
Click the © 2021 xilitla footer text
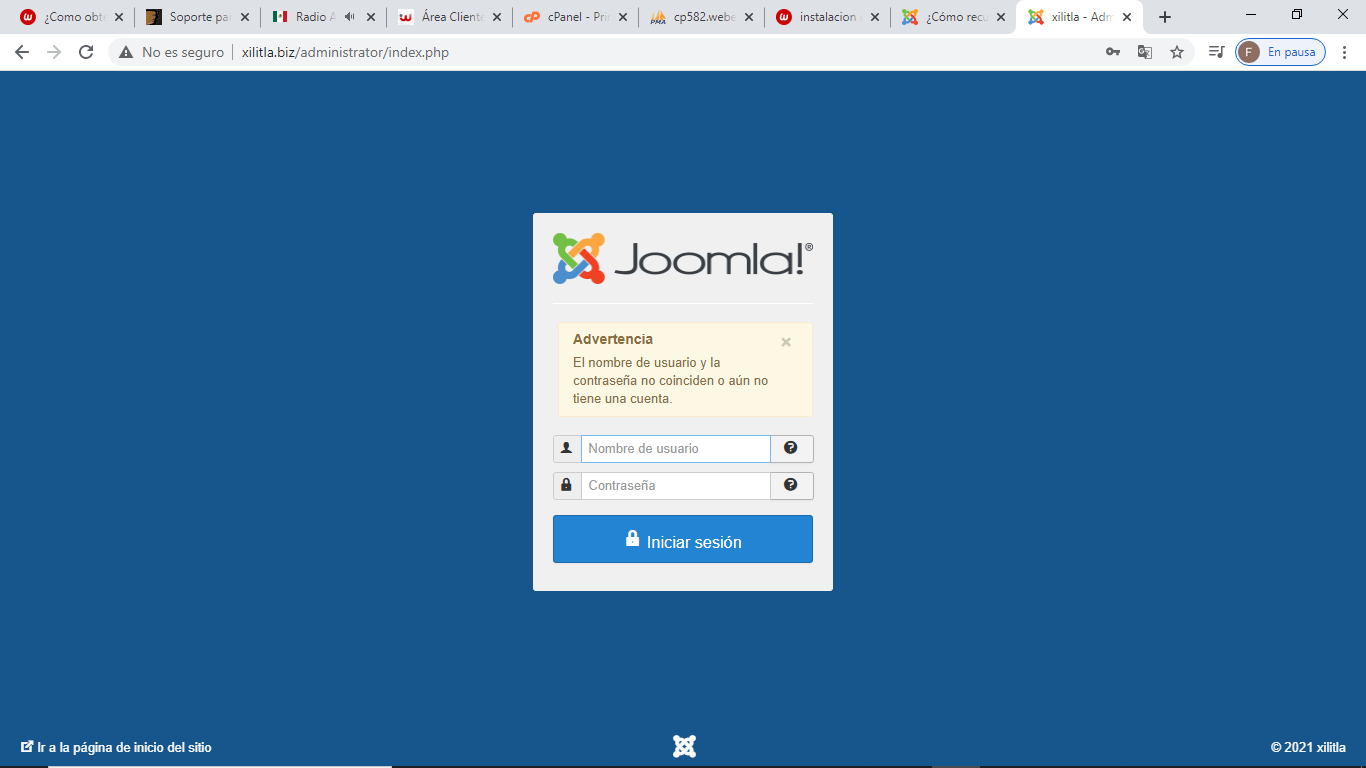point(1308,747)
